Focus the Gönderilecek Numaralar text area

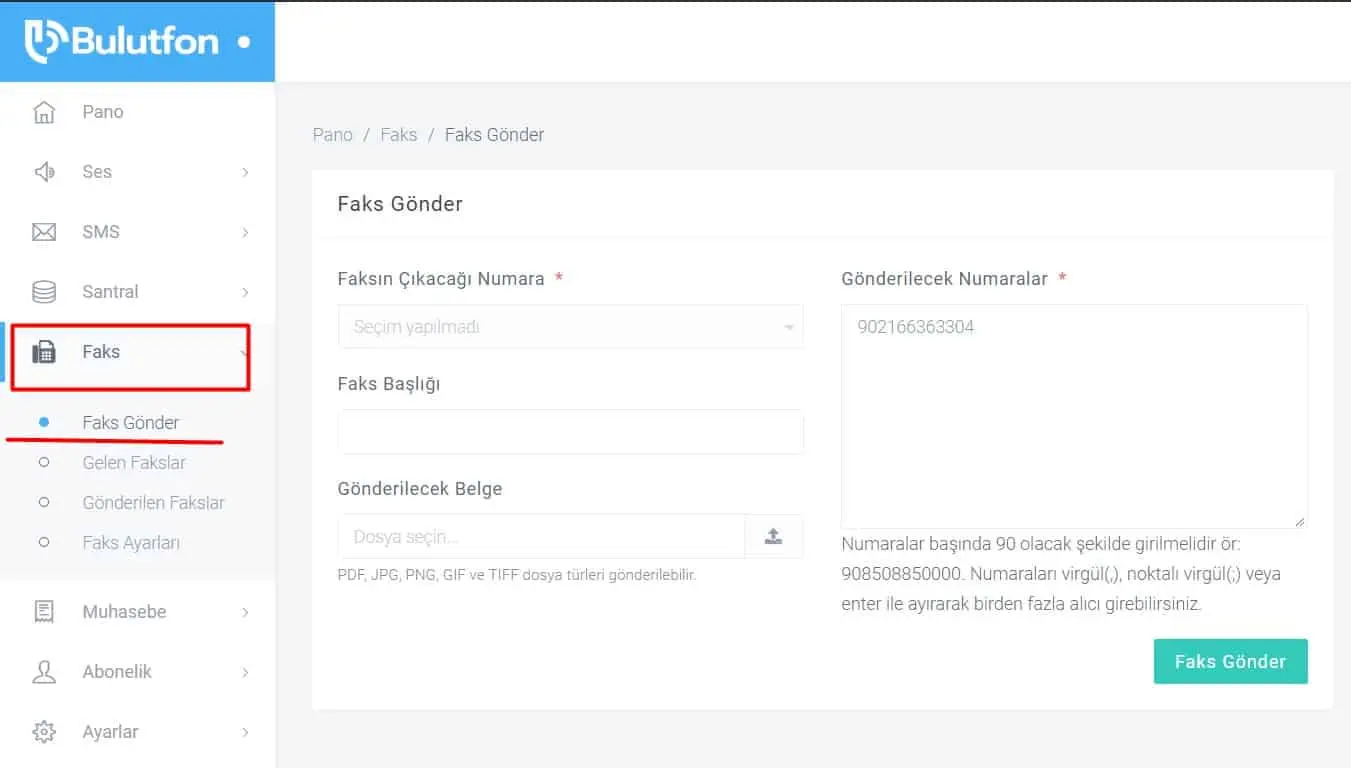(x=1074, y=416)
